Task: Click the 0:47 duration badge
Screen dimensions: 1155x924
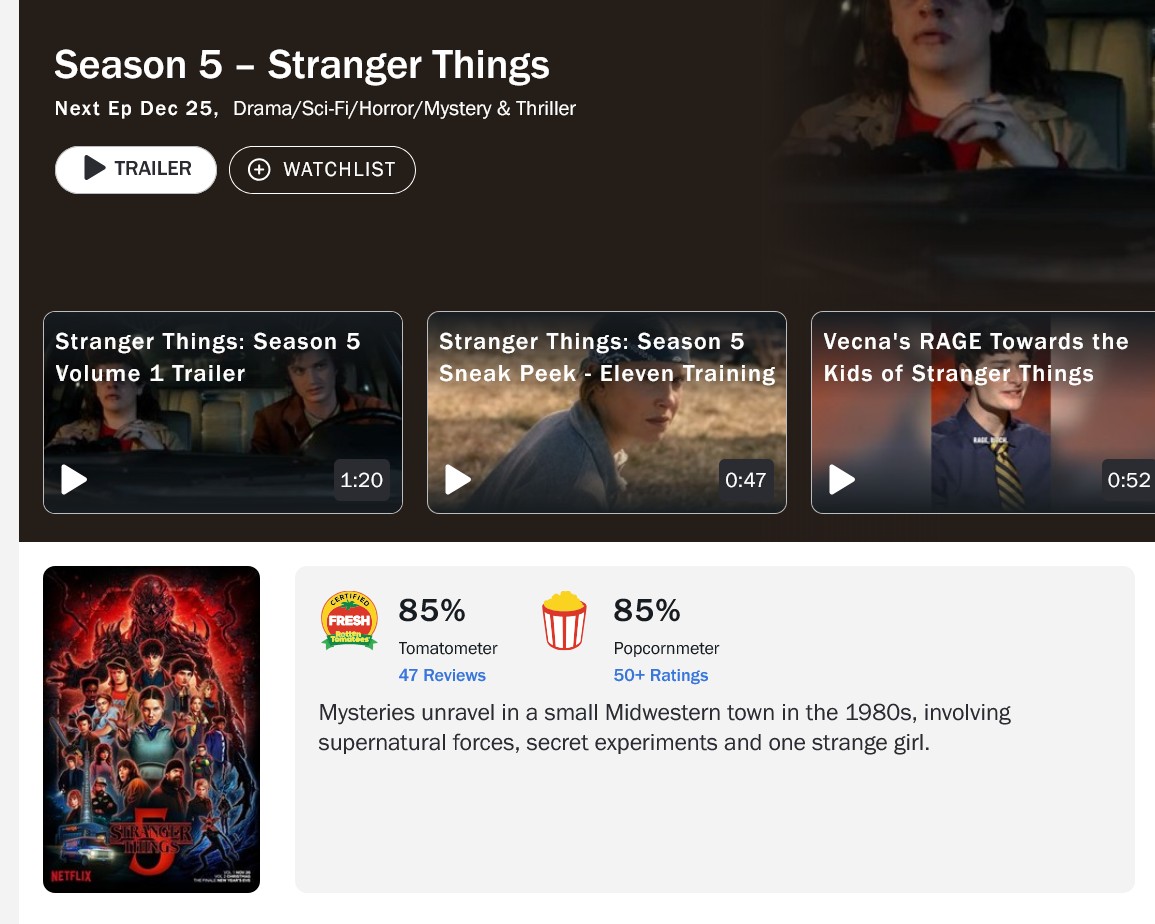Action: [746, 480]
